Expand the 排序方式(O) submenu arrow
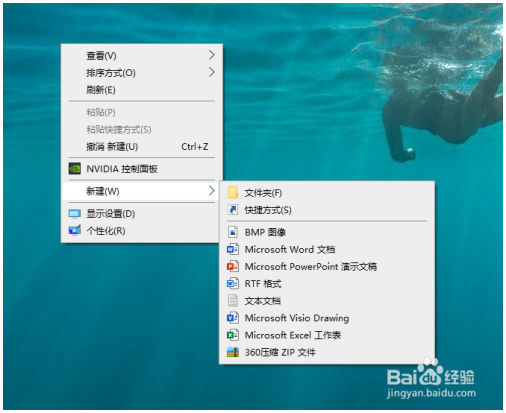 [211, 72]
